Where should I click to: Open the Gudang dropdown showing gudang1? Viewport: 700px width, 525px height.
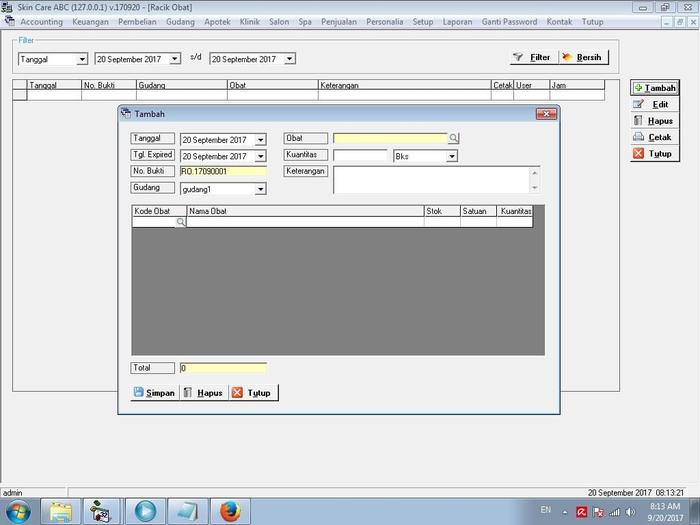tap(261, 189)
